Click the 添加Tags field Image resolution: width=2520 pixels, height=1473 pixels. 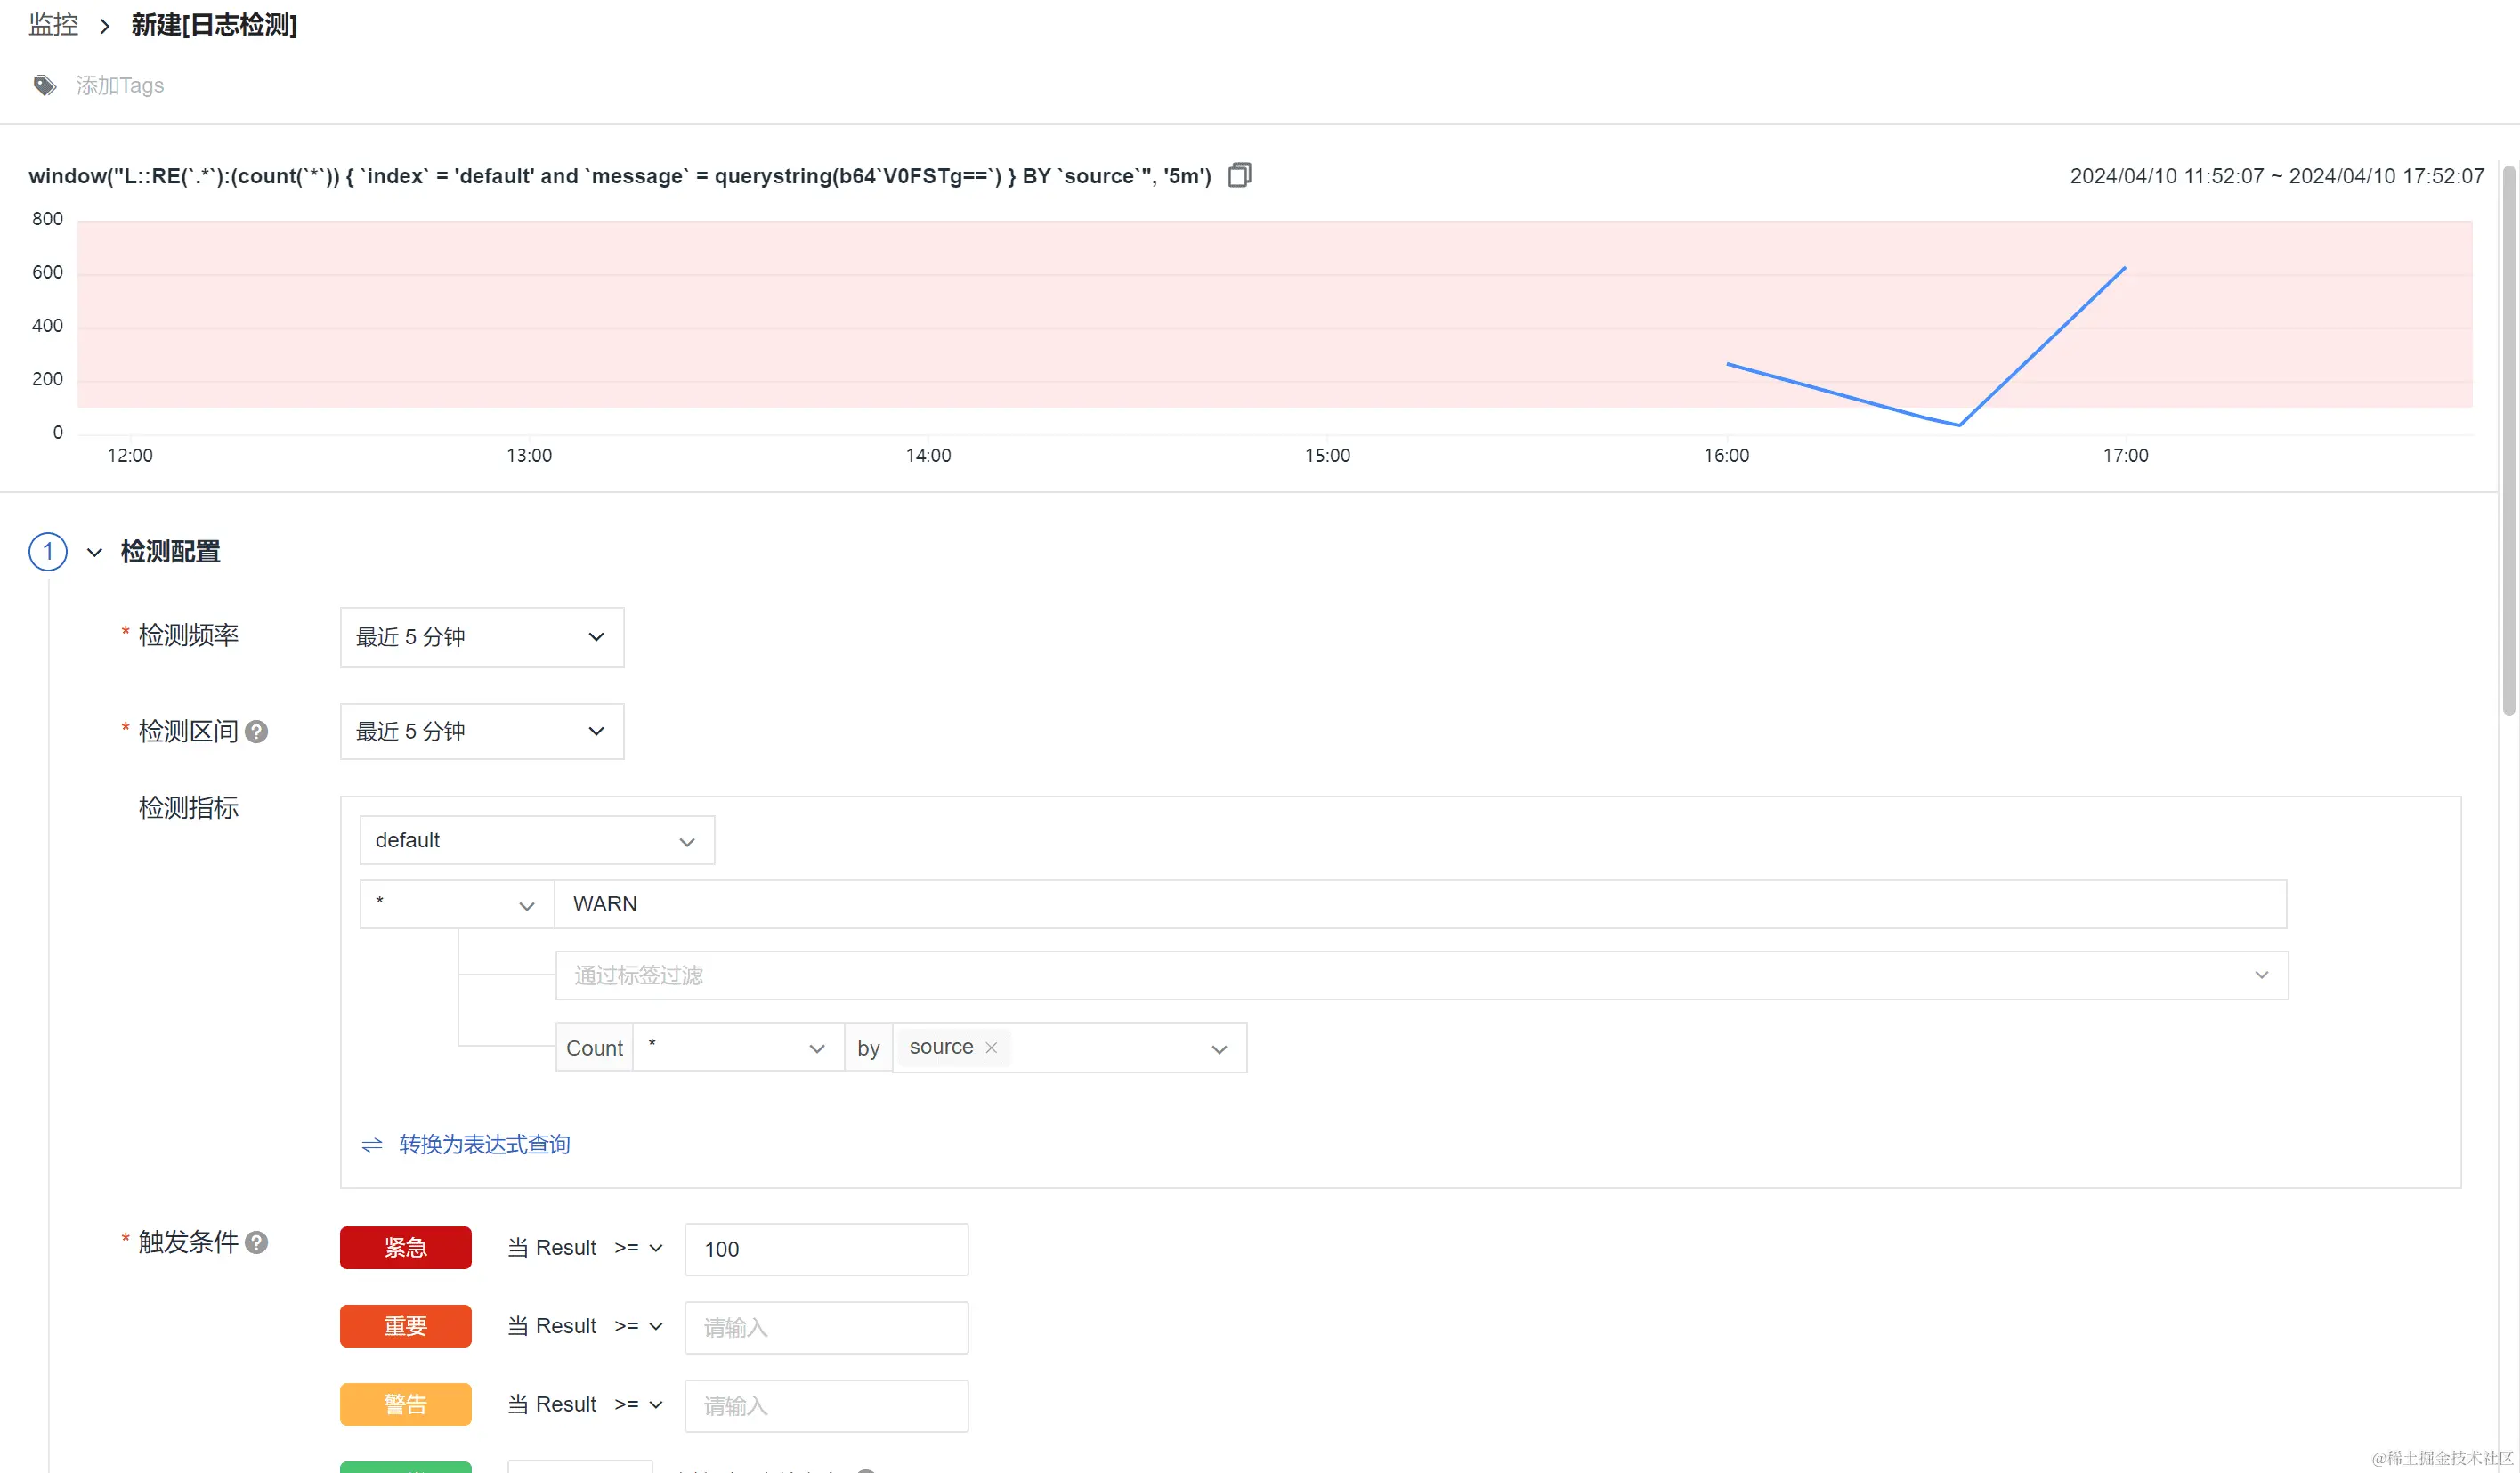(x=120, y=86)
